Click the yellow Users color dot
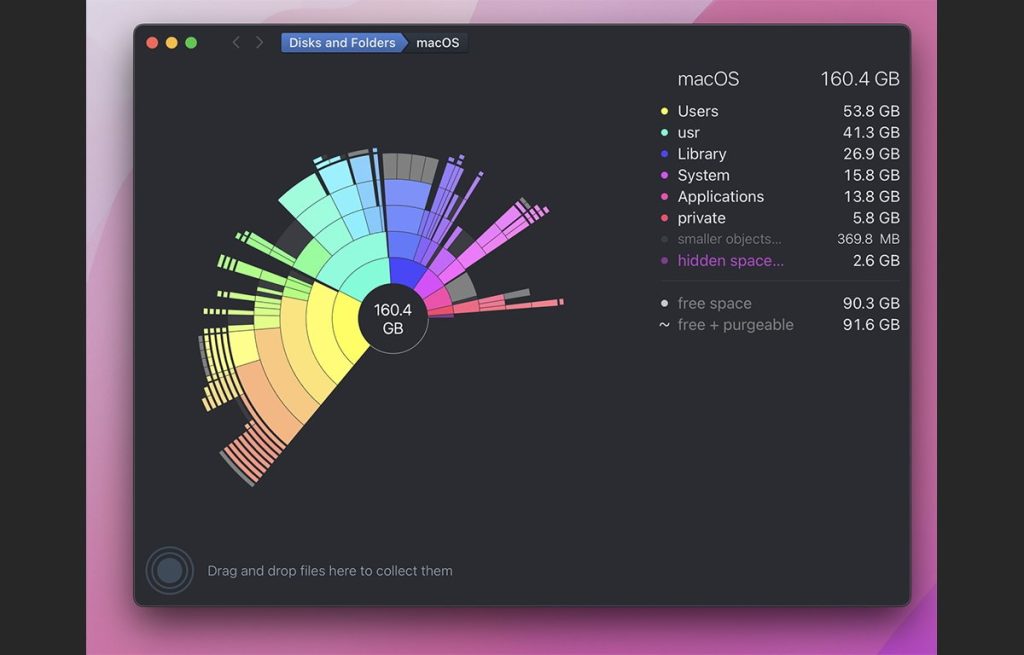The height and width of the screenshot is (655, 1024). tap(664, 111)
